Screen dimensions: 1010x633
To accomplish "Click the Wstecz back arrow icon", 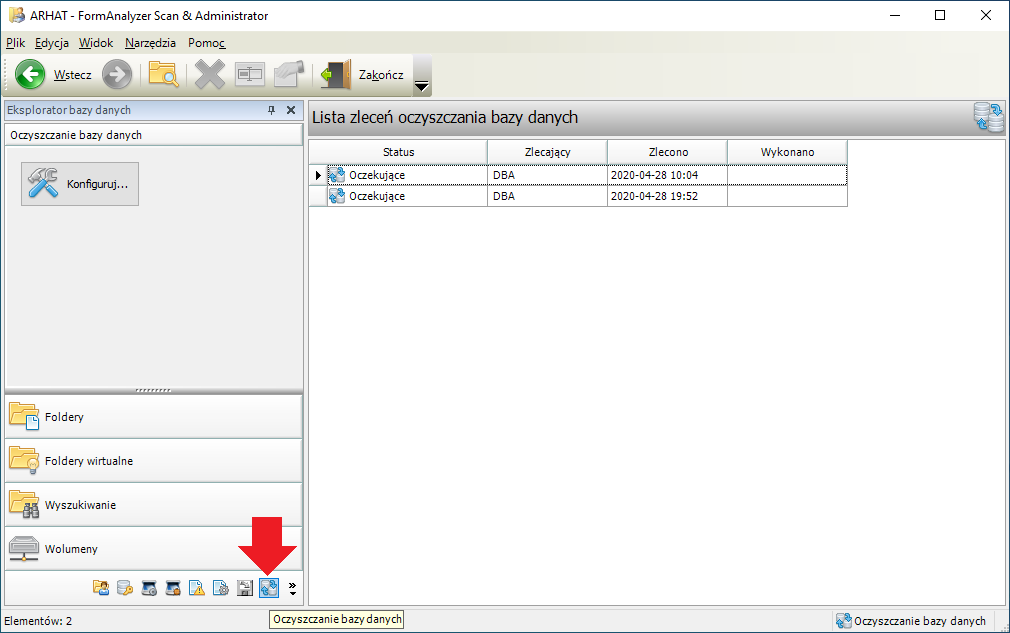I will 29,74.
